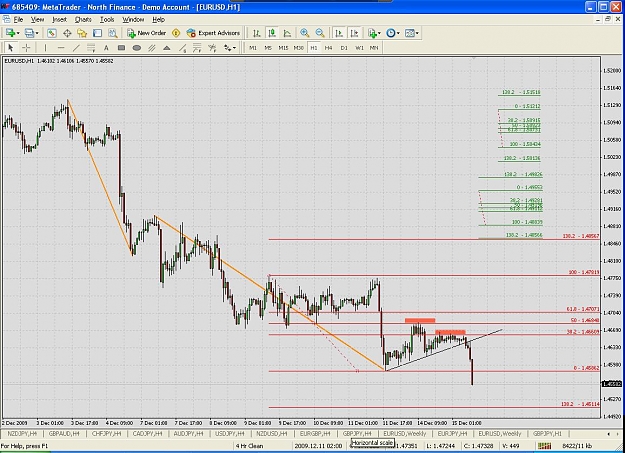Switch to the NZDJPY,H4 chart tab

(x=22, y=433)
